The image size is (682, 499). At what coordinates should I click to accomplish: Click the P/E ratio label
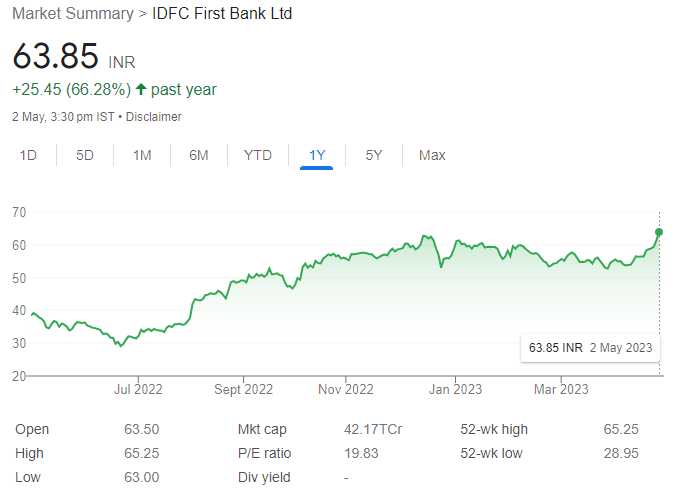click(x=264, y=453)
